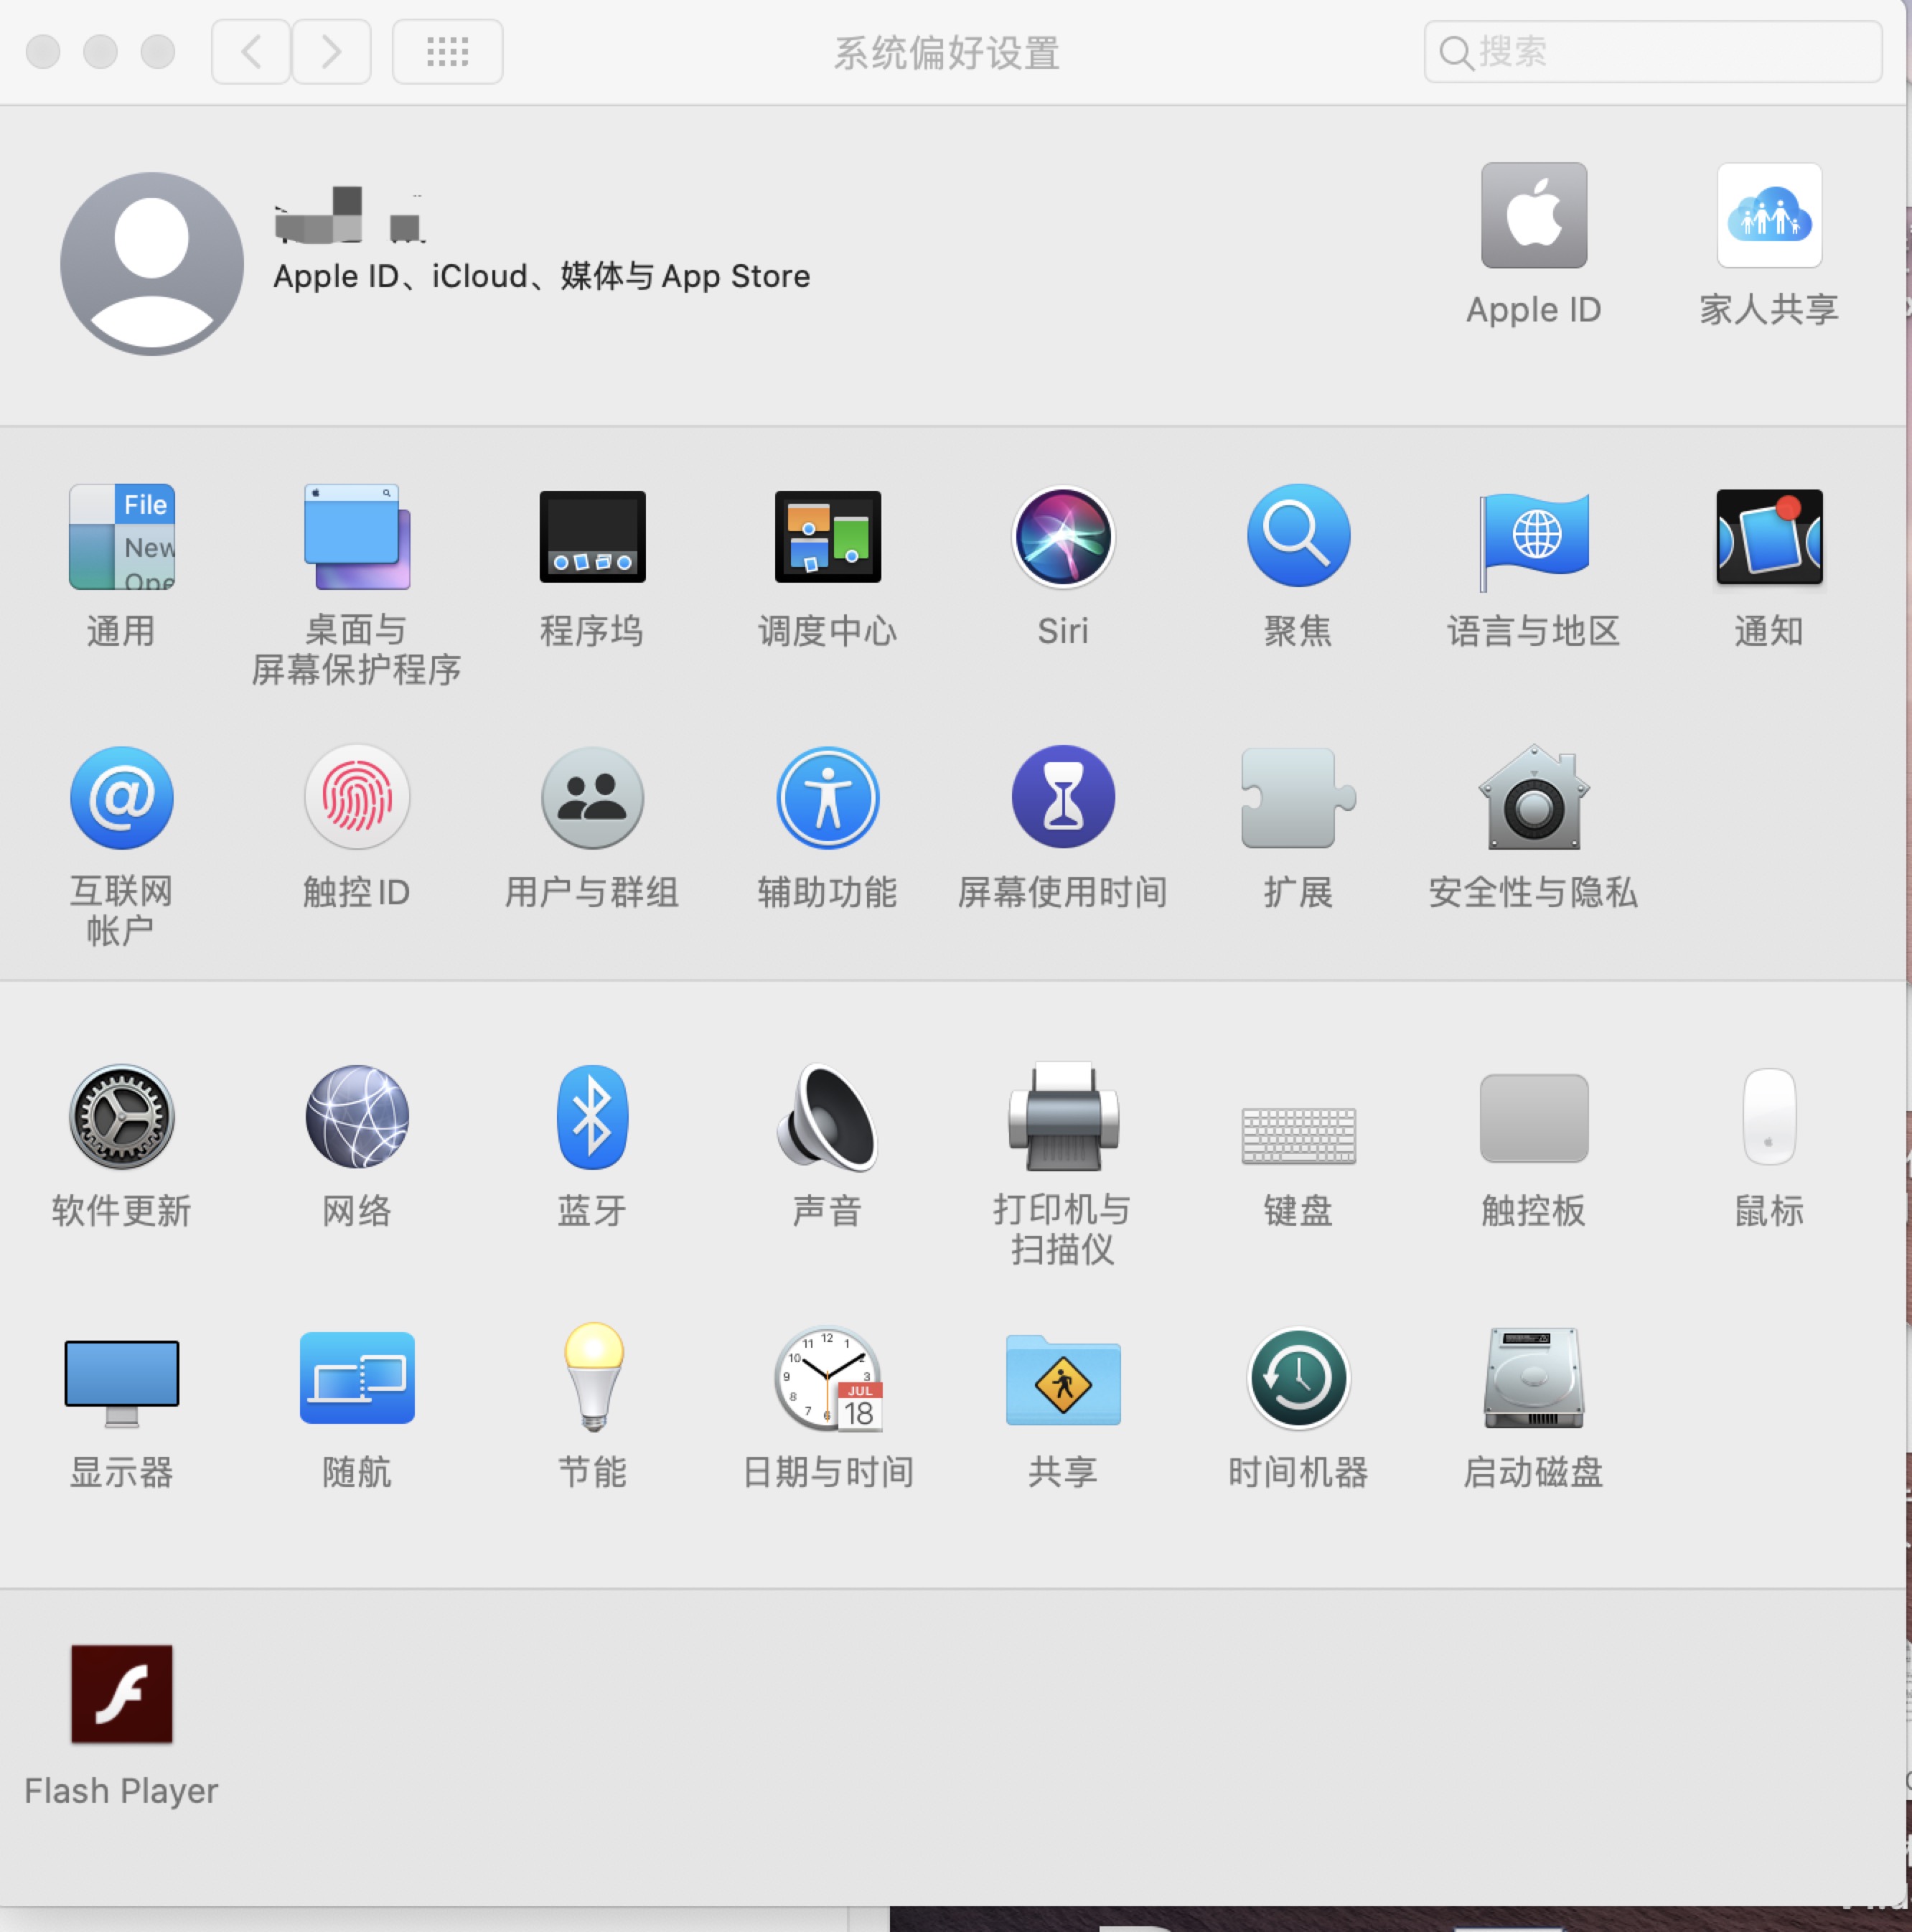Click the back navigation arrow
The height and width of the screenshot is (1932, 1912).
click(251, 52)
